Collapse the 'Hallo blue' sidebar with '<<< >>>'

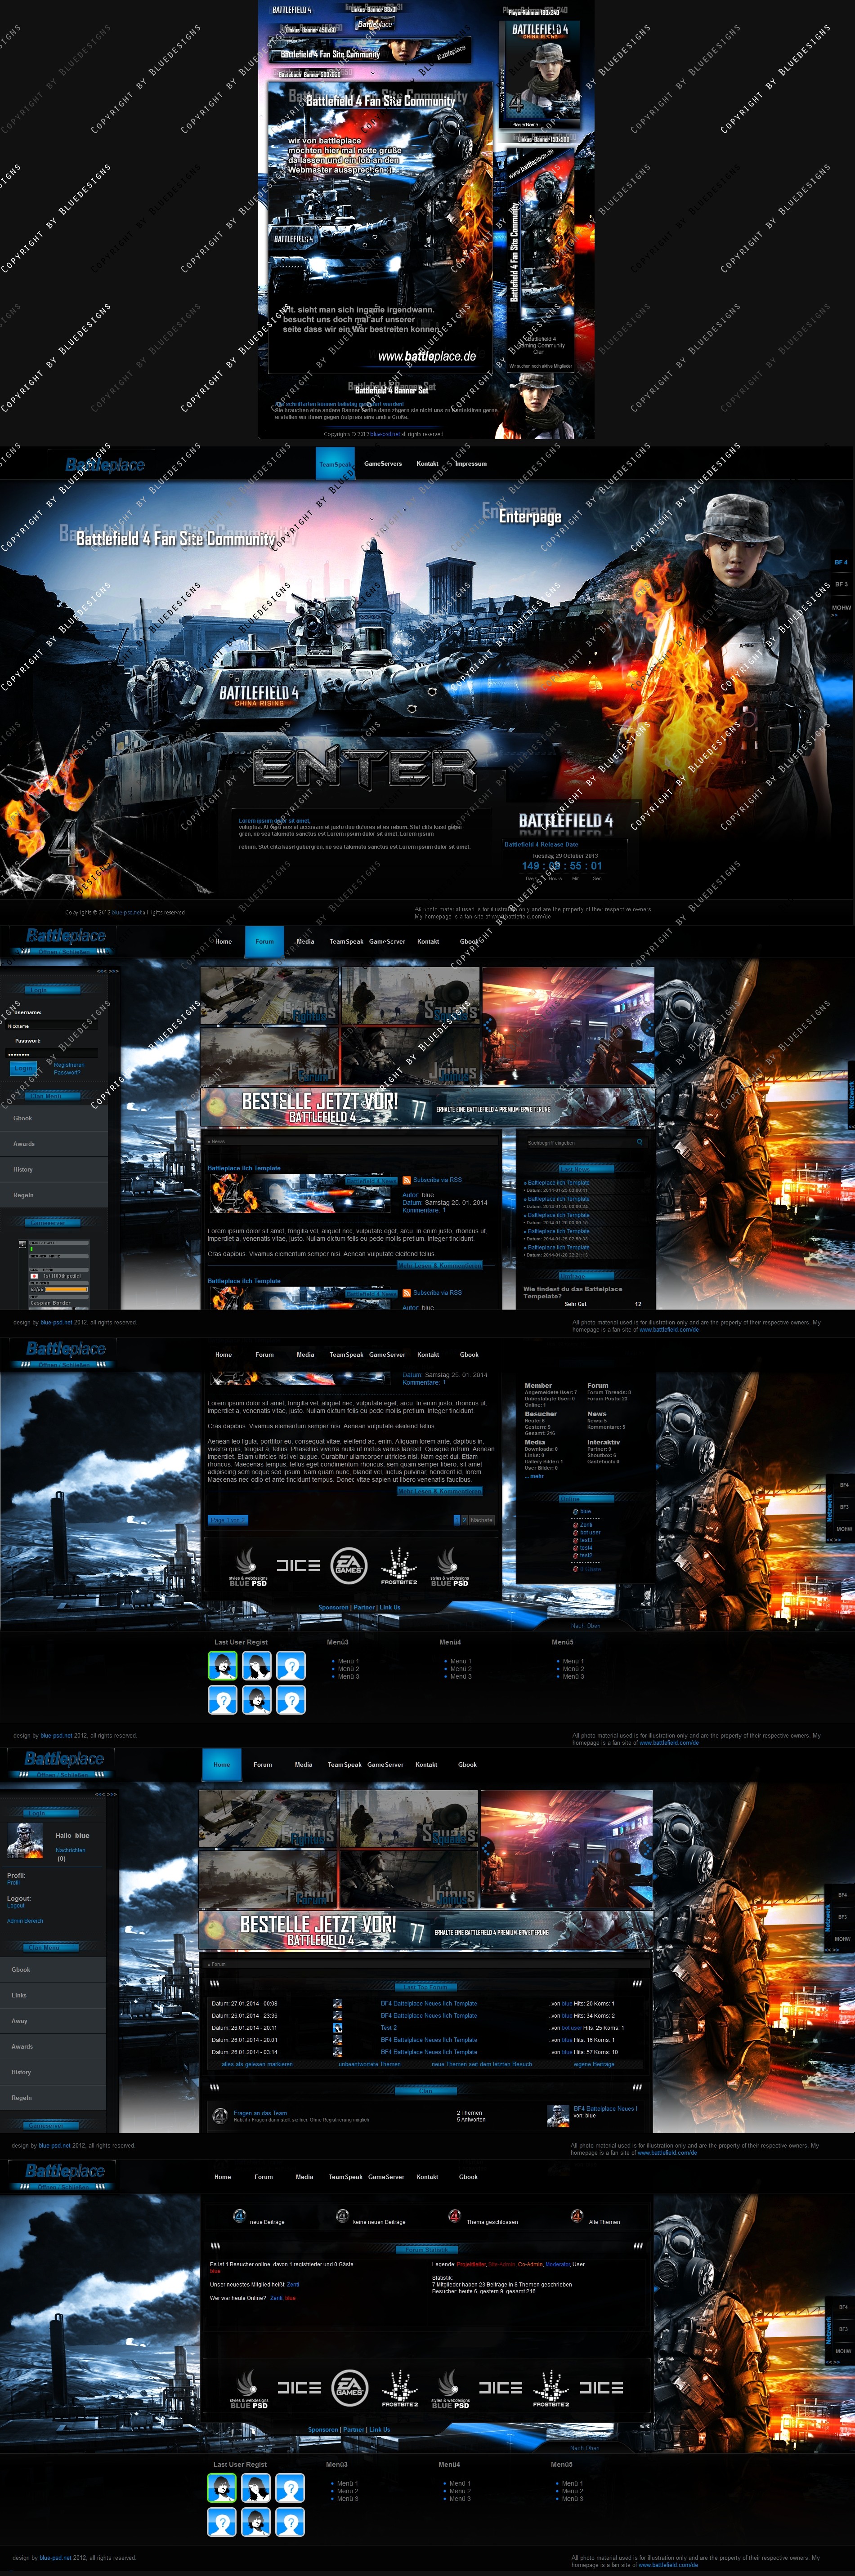106,1794
